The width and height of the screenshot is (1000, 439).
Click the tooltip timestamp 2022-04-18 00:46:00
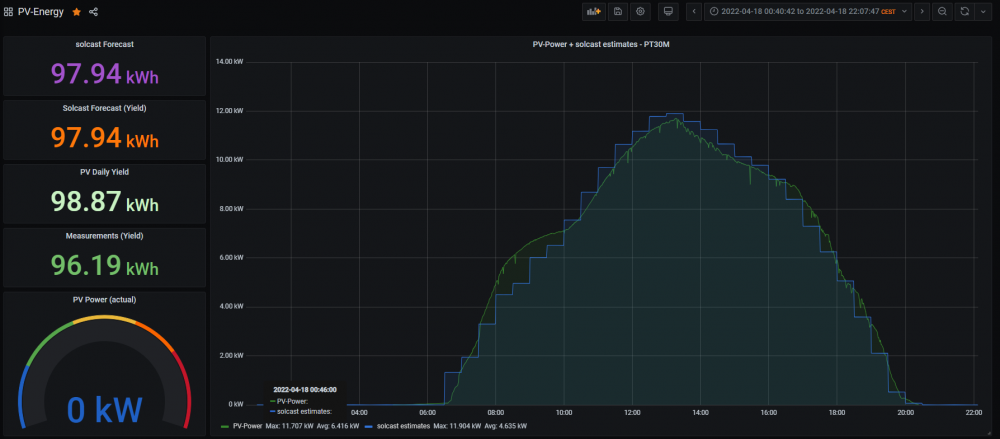[305, 389]
